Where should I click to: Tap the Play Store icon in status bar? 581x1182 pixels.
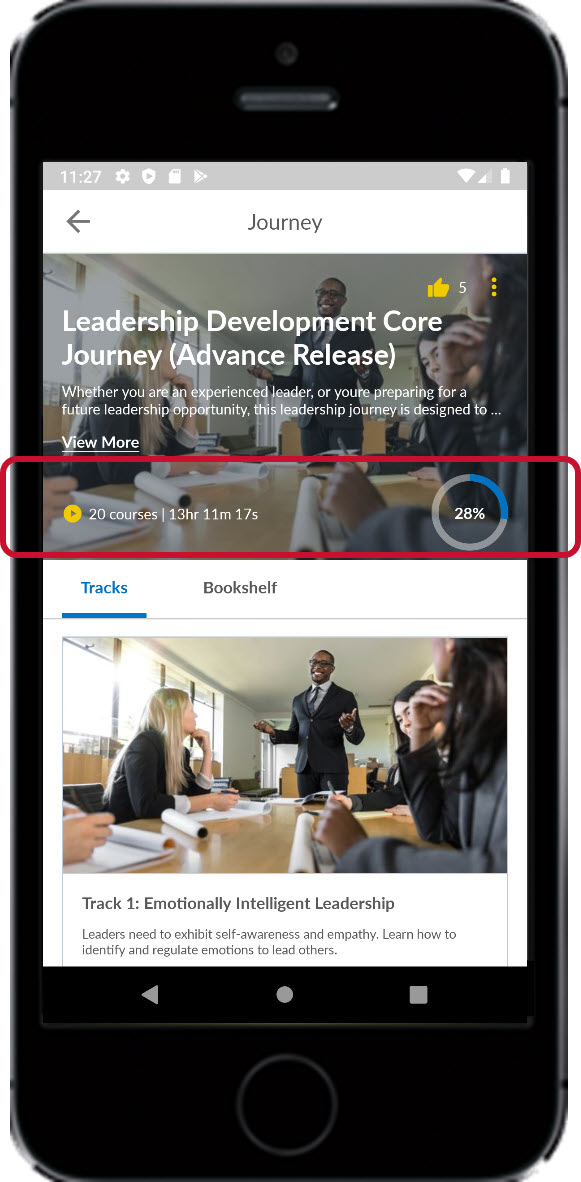(200, 176)
